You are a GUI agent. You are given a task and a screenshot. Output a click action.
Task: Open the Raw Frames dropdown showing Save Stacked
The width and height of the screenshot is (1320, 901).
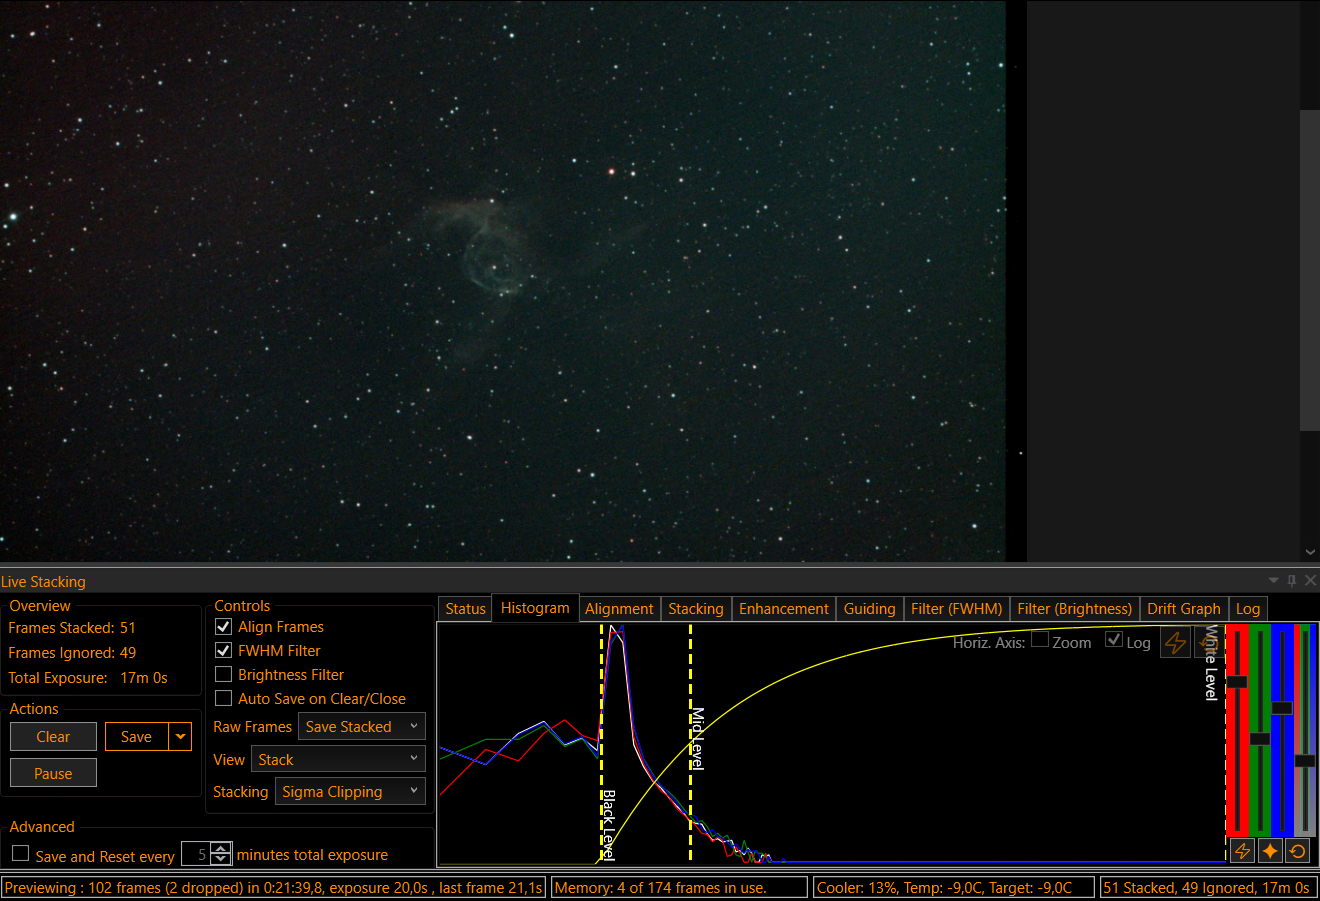(x=361, y=727)
